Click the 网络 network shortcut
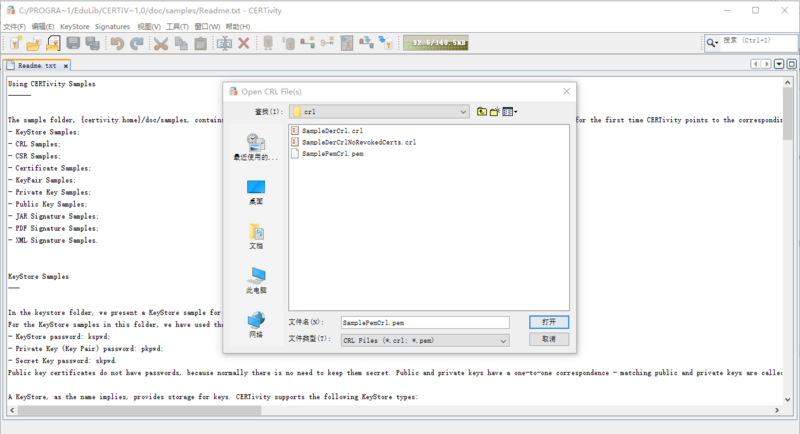800x434 pixels. click(x=256, y=325)
